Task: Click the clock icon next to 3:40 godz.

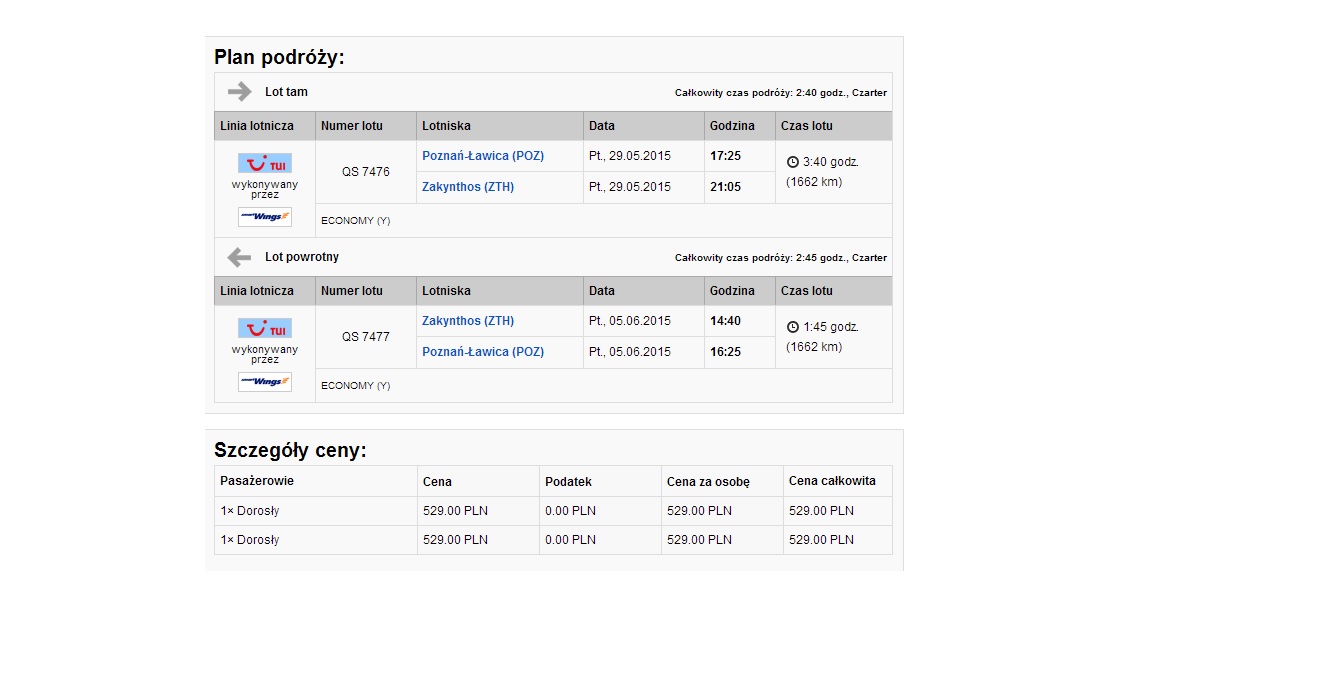Action: coord(793,162)
